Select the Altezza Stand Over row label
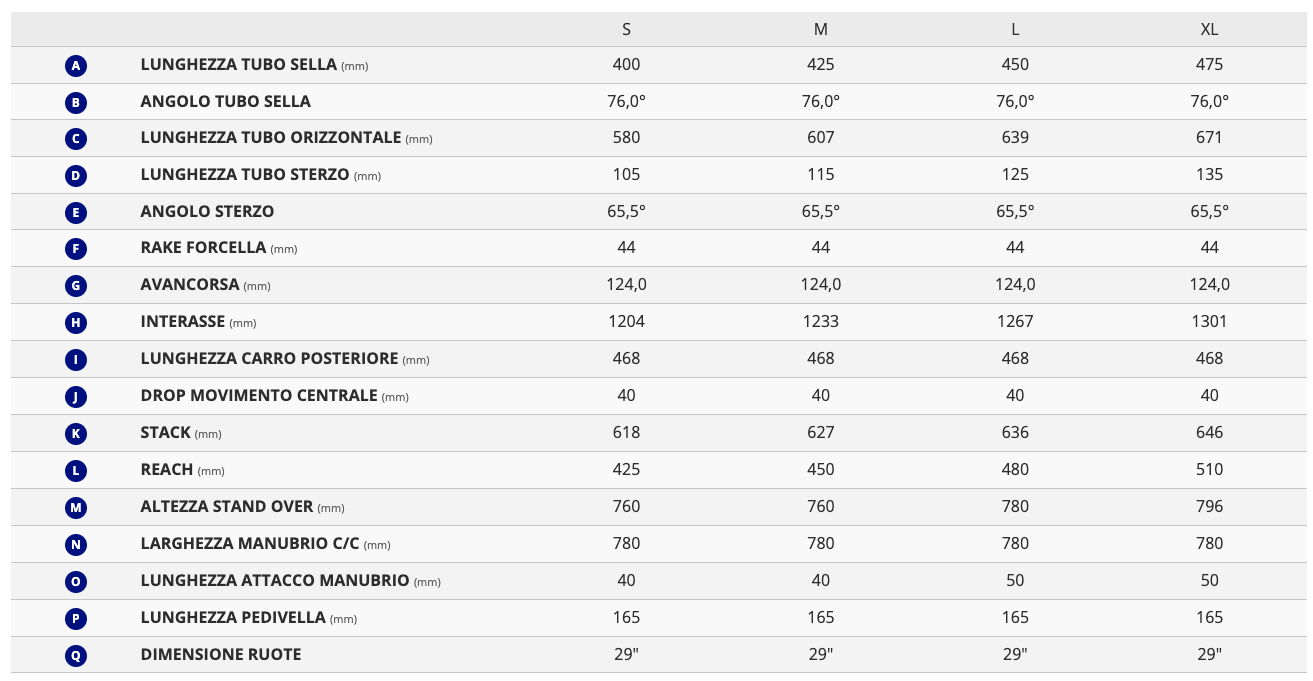 point(227,506)
